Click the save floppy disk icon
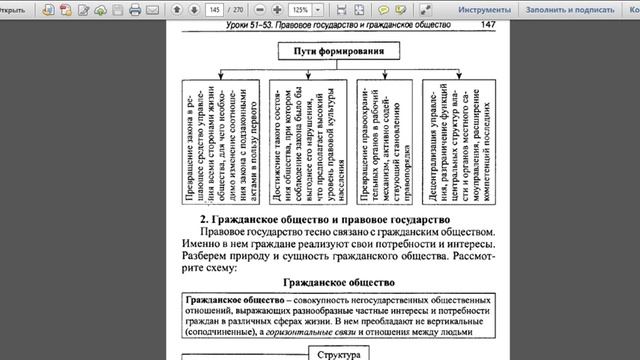 [118, 10]
